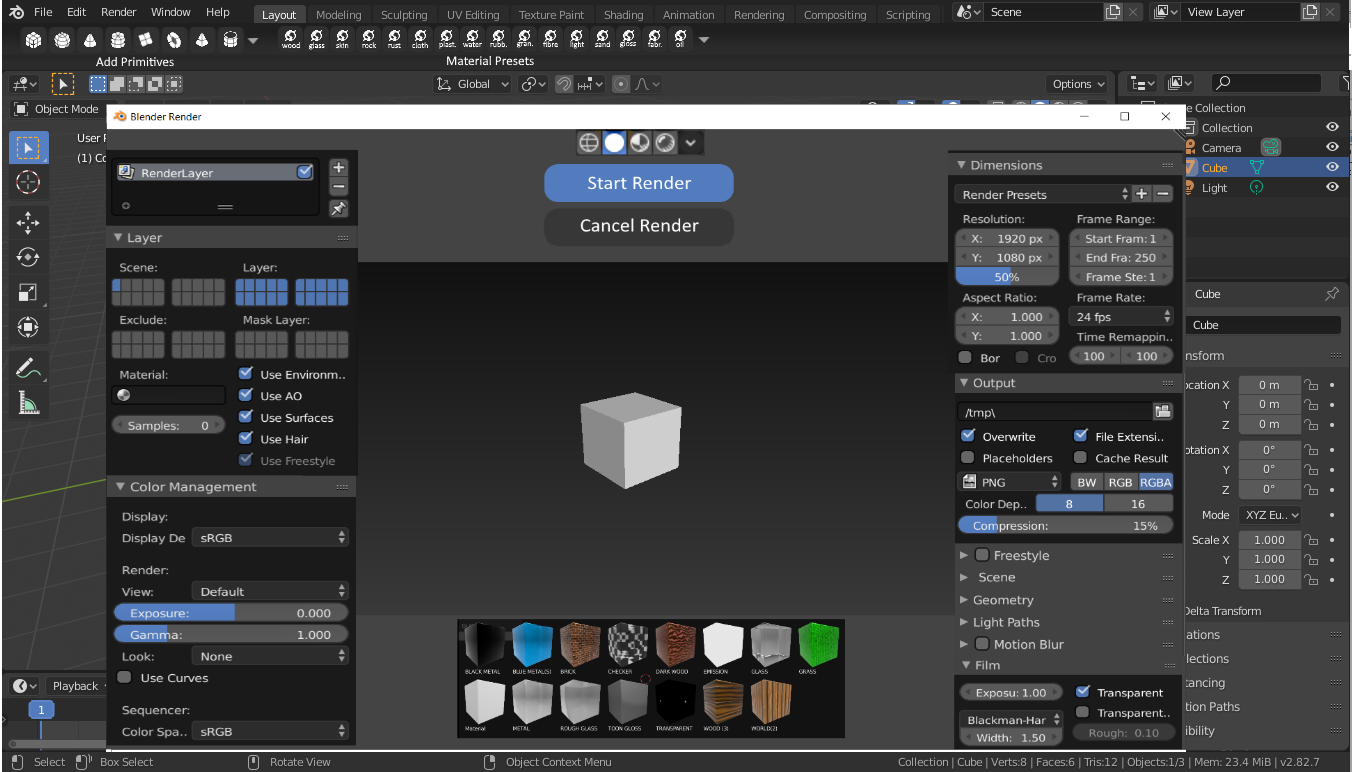Viewport: 1352px width, 772px height.
Task: Pin the render layer with pin icon
Action: 338,209
